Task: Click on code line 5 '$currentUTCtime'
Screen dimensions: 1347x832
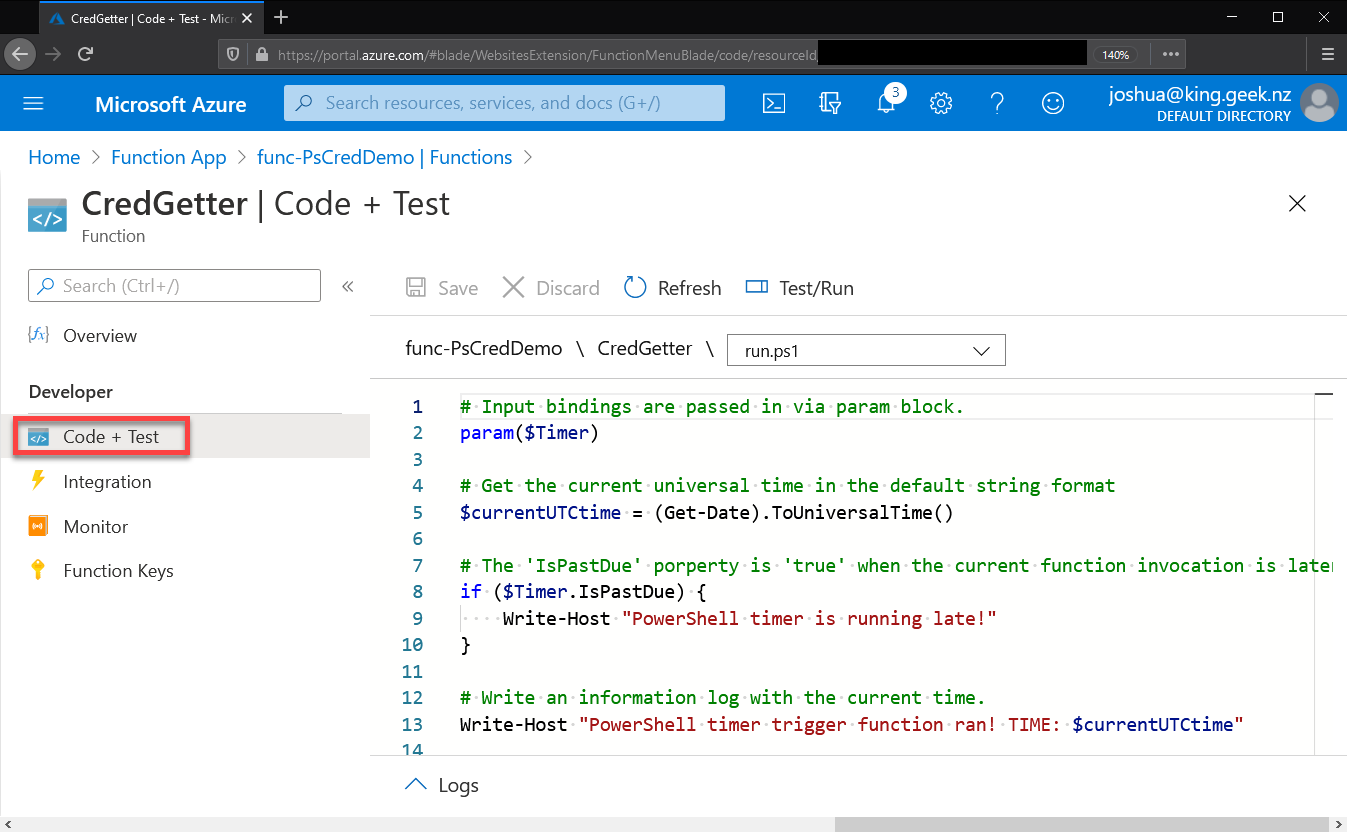Action: 540,513
